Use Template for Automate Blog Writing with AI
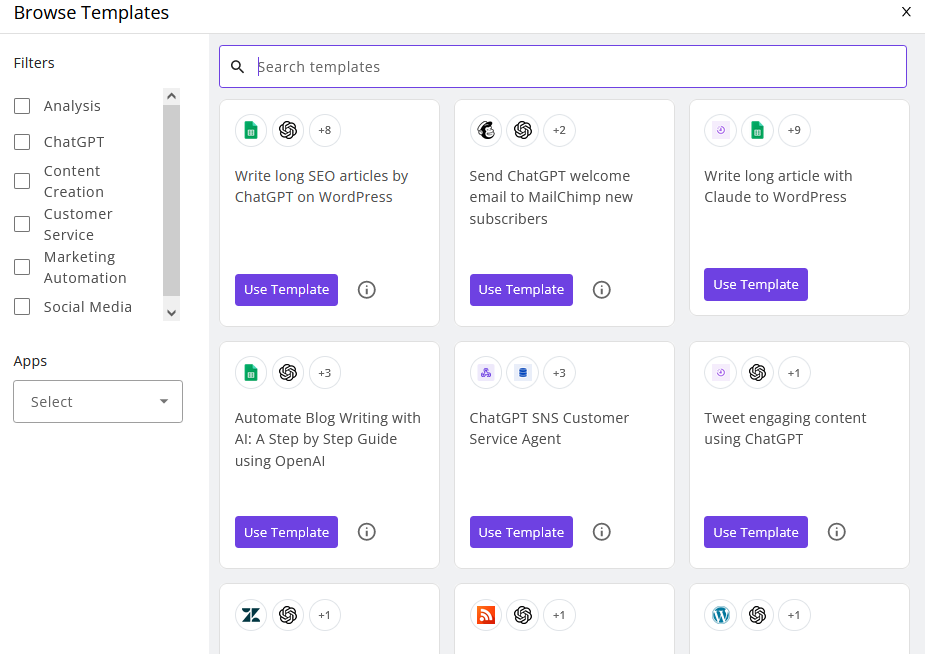 point(286,532)
